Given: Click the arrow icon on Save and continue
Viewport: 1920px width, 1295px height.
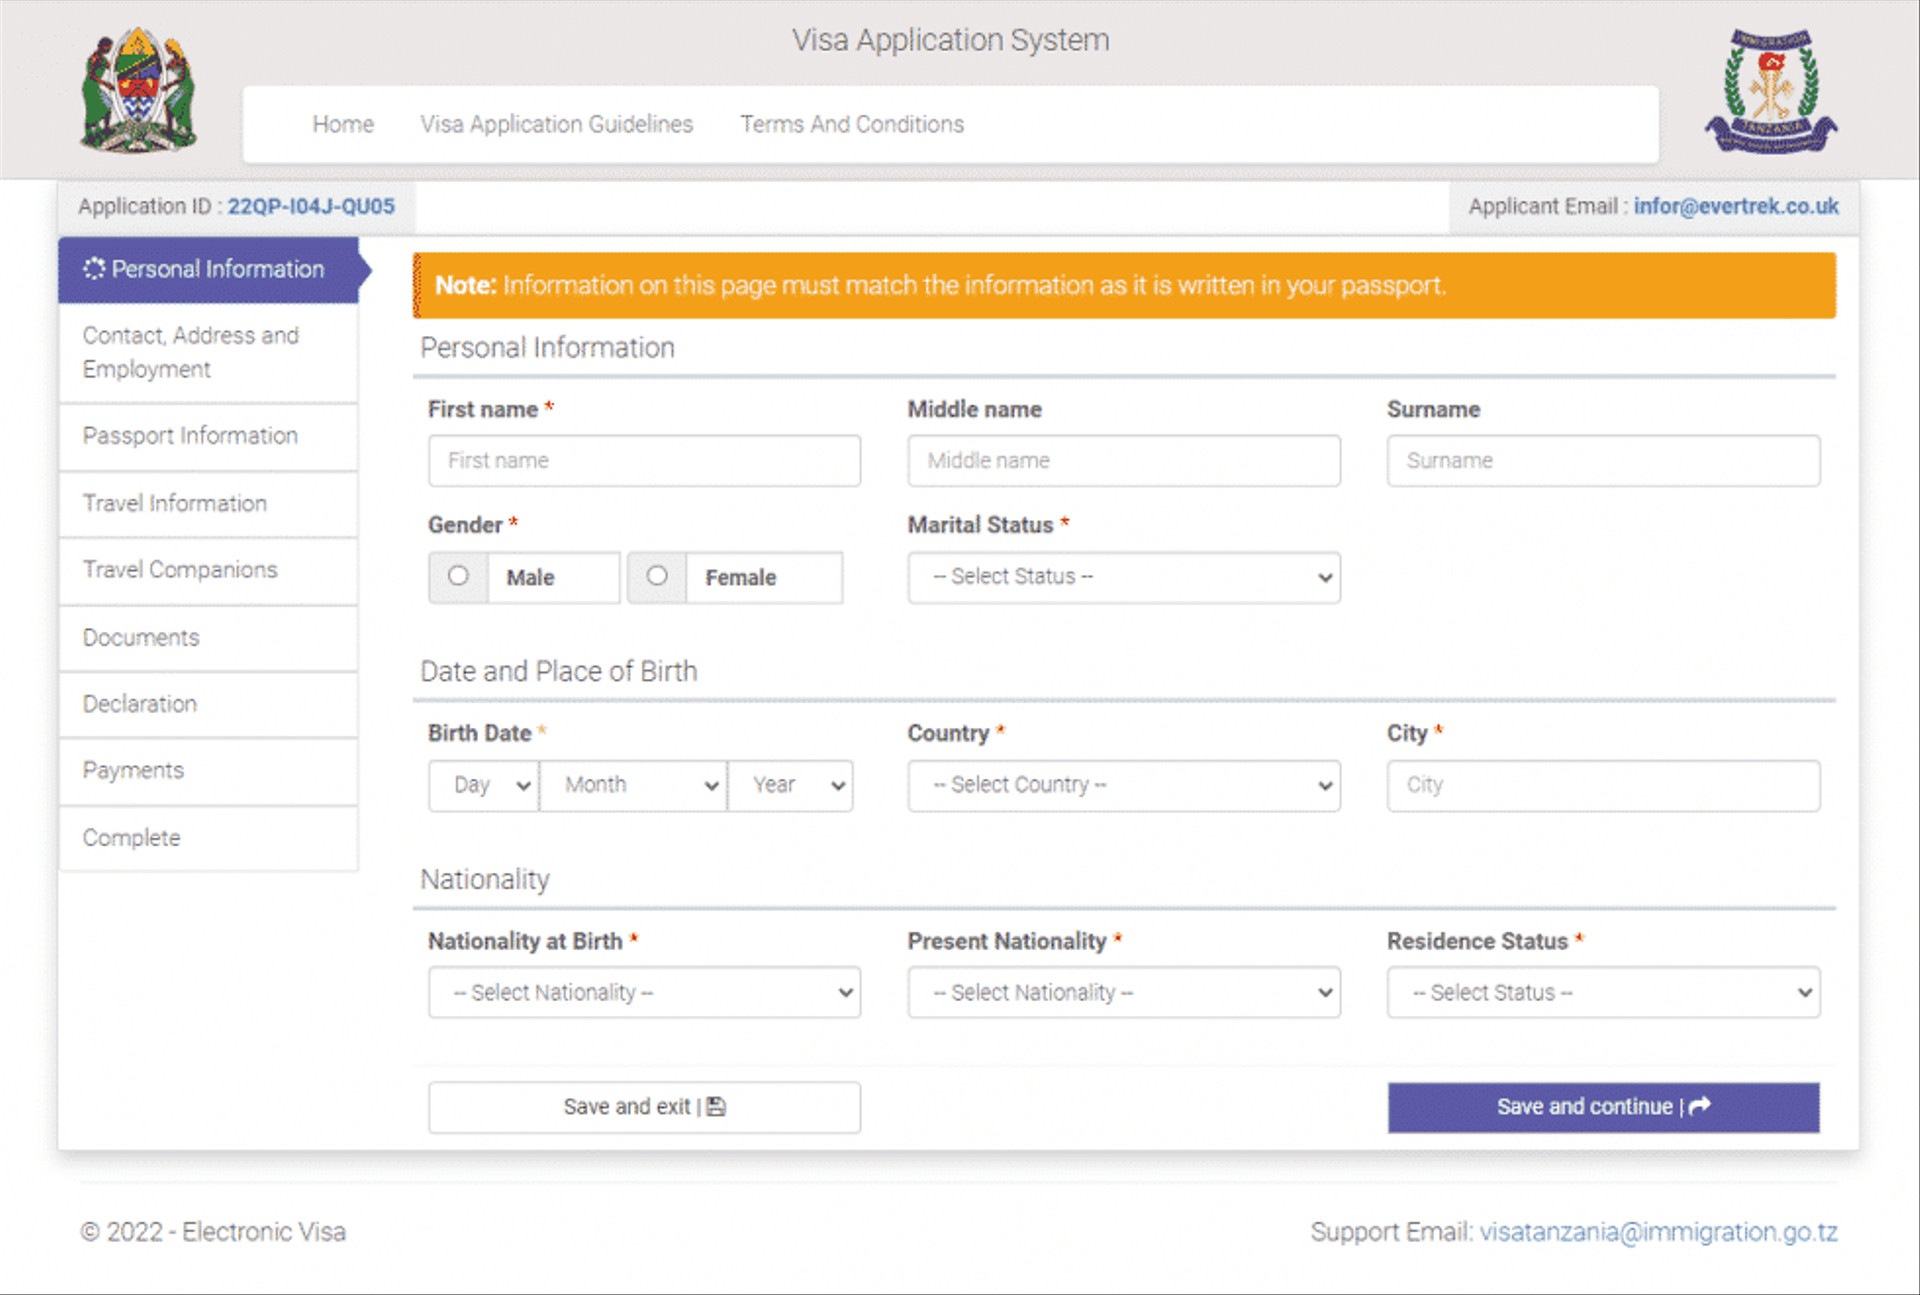Looking at the screenshot, I should (x=1700, y=1106).
